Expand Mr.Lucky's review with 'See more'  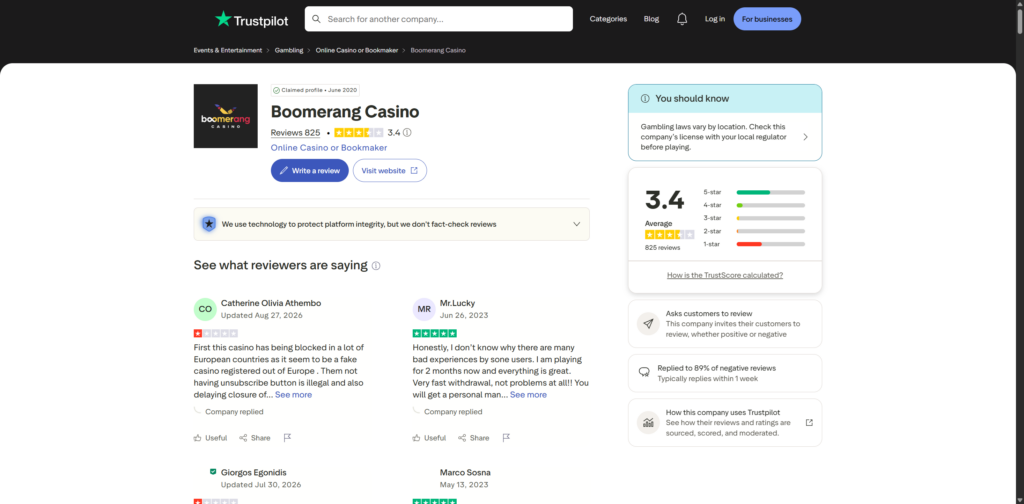point(528,395)
